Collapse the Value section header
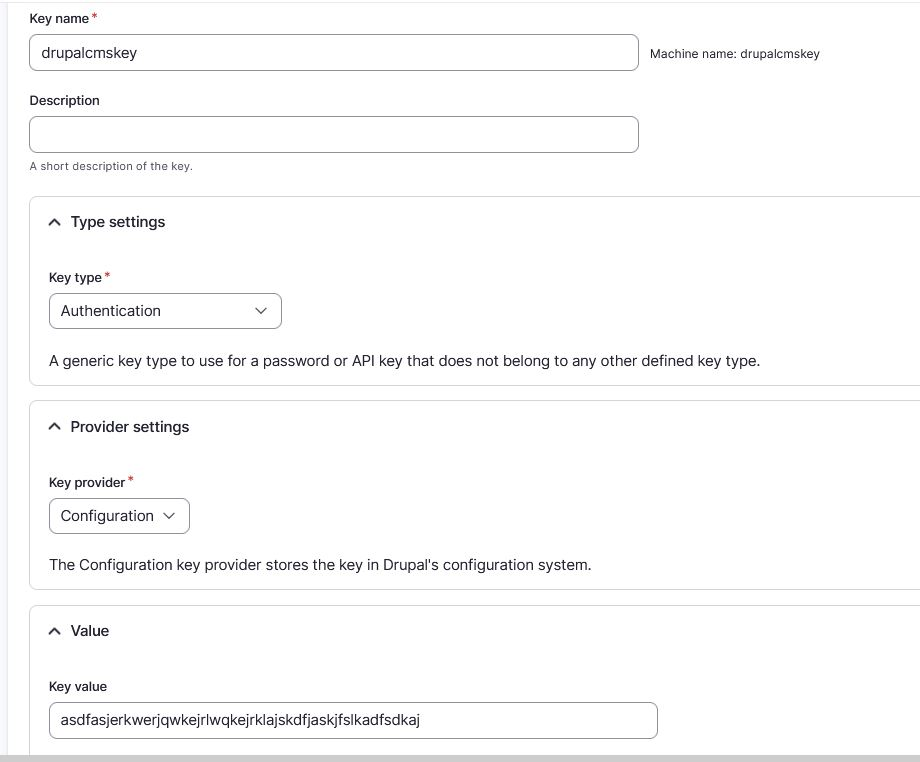 point(88,631)
